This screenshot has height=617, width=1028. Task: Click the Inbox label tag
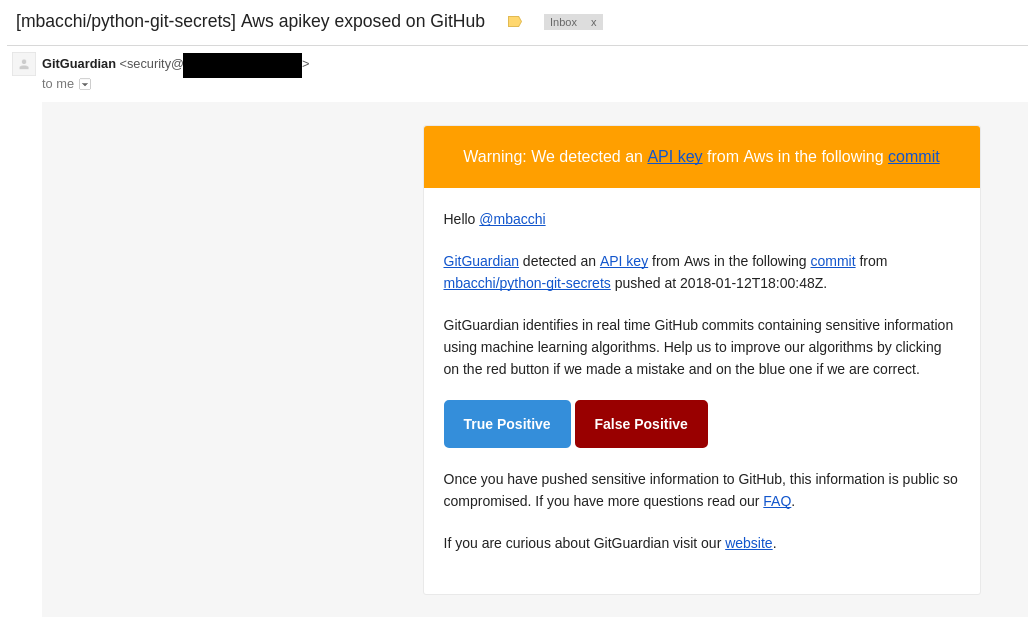[x=563, y=22]
